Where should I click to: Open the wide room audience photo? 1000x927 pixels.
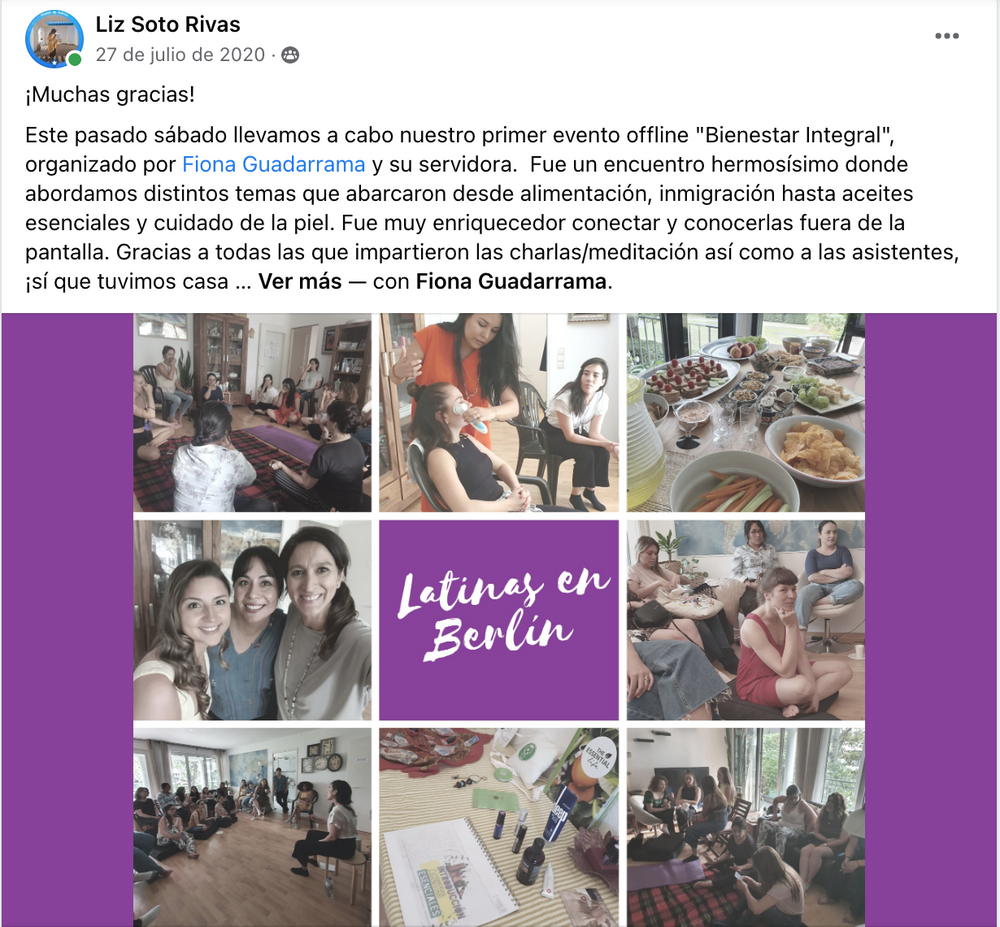pyautogui.click(x=252, y=828)
